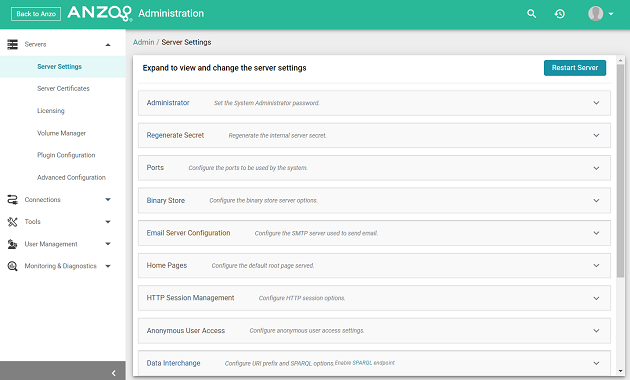Open the Licensing page
The height and width of the screenshot is (380, 630).
[51, 111]
